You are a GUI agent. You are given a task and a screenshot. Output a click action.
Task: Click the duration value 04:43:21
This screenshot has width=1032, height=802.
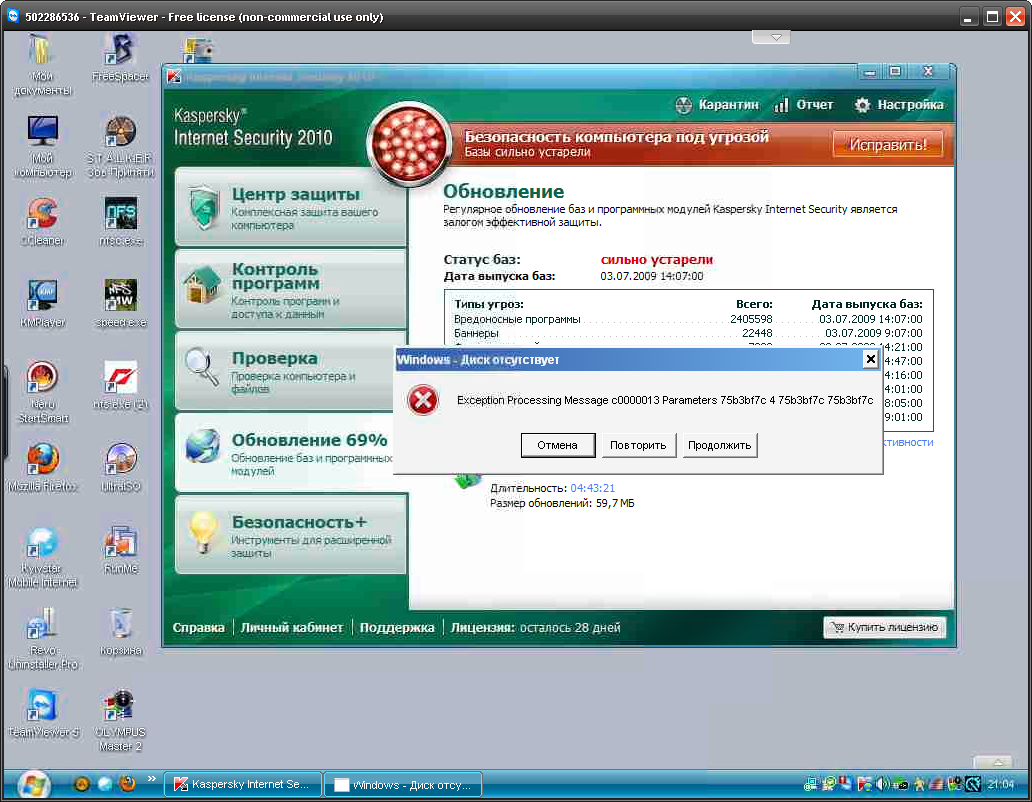click(x=592, y=488)
